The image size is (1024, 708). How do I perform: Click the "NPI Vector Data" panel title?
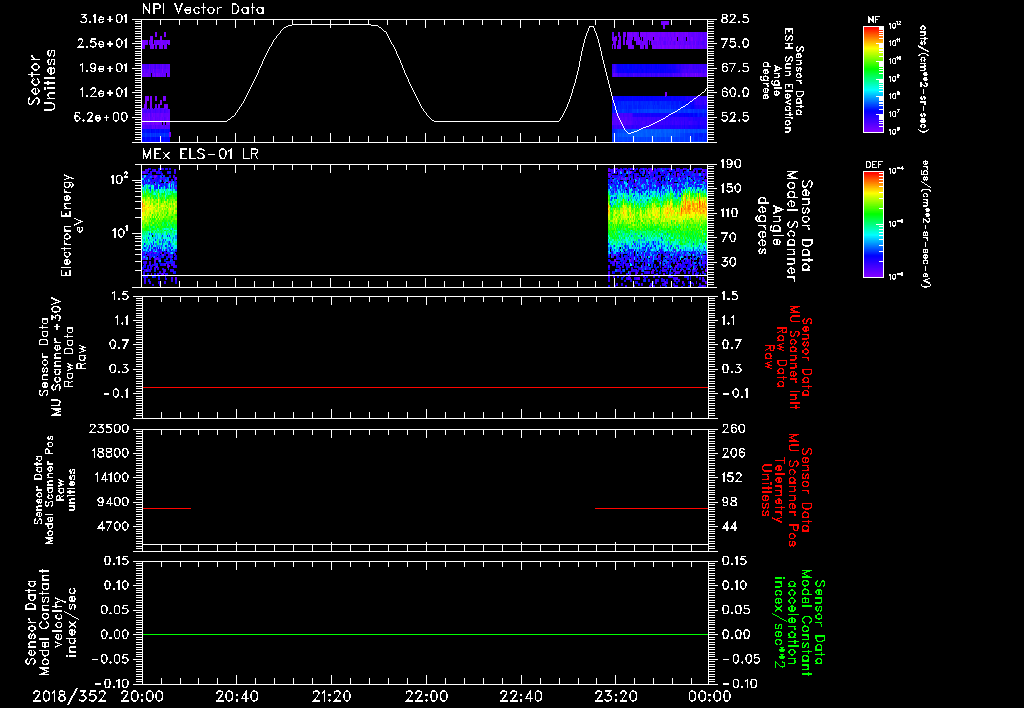pos(203,9)
